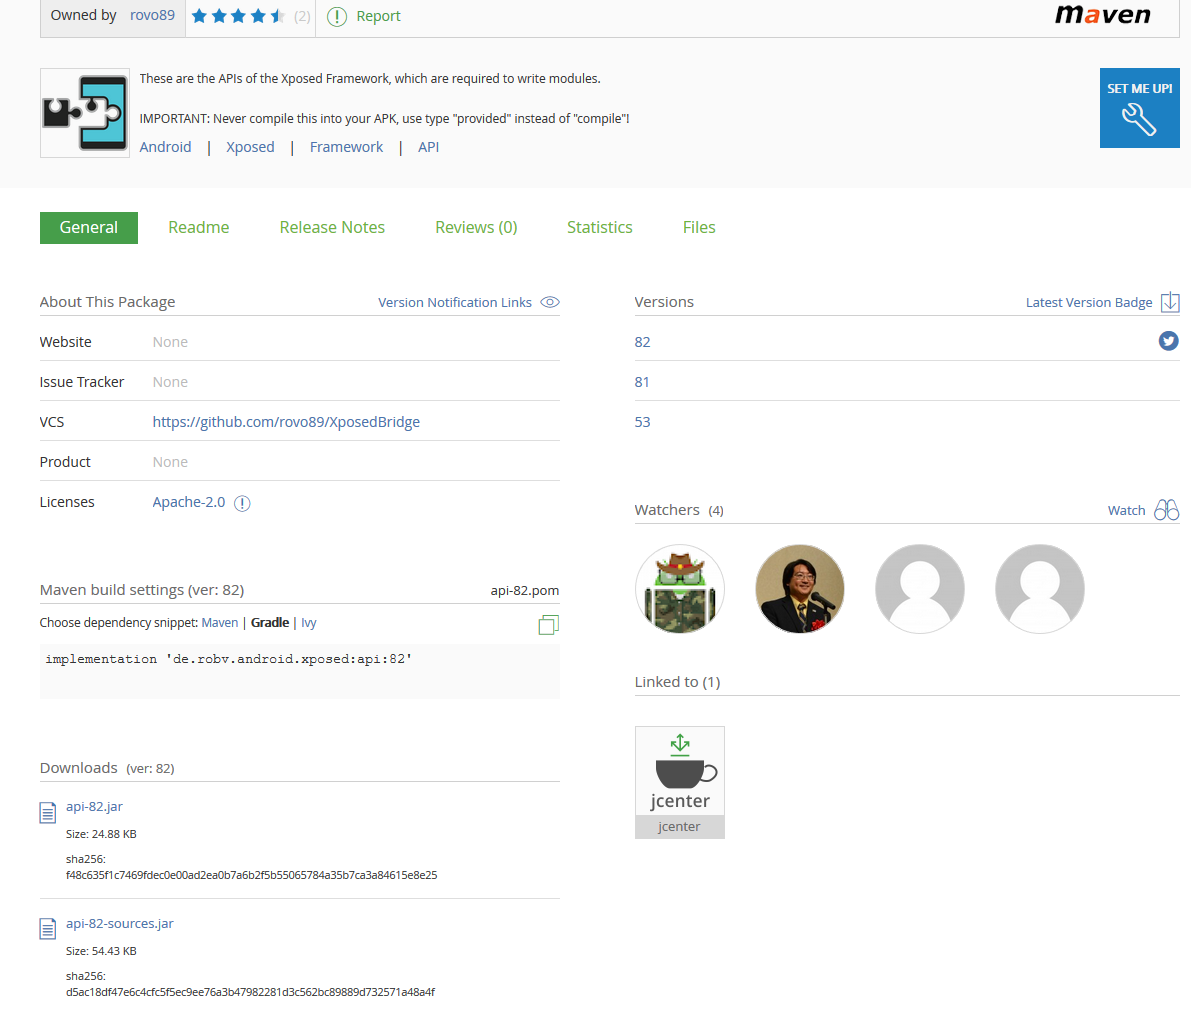Screen dimensions: 1191x1025
Task: Select the General tab
Action: click(x=89, y=228)
